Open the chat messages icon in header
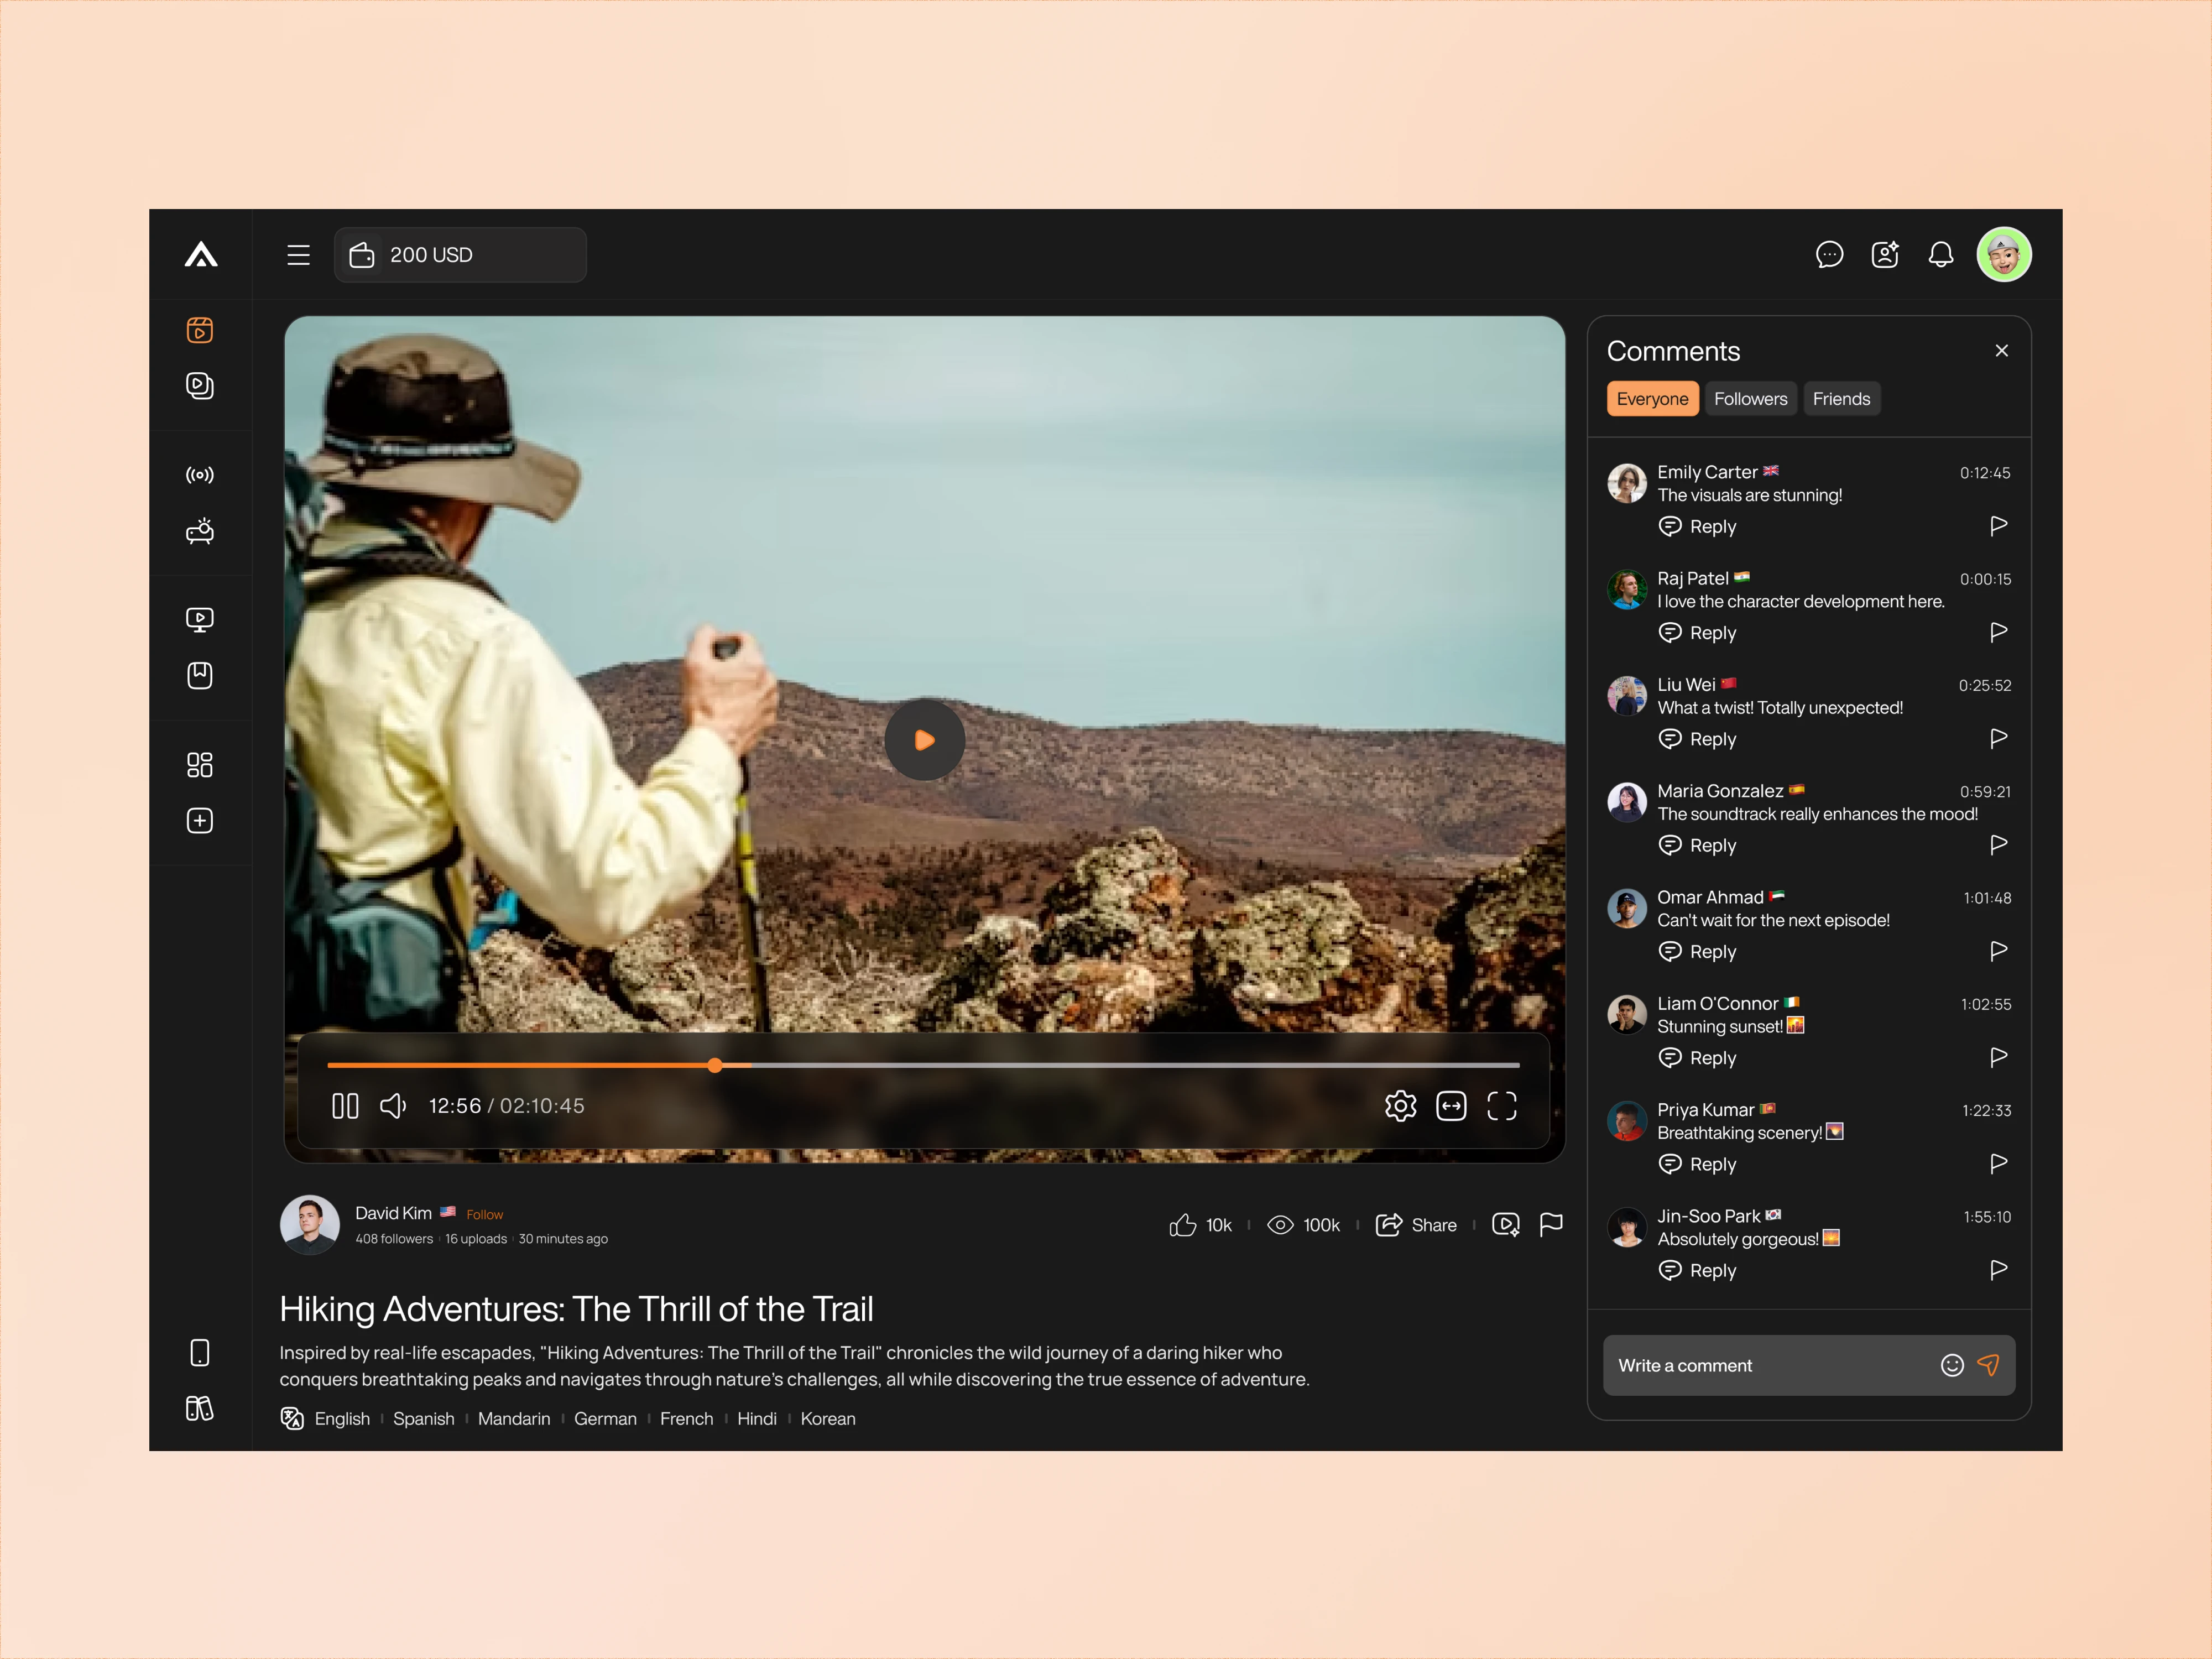2212x1659 pixels. [x=1829, y=255]
